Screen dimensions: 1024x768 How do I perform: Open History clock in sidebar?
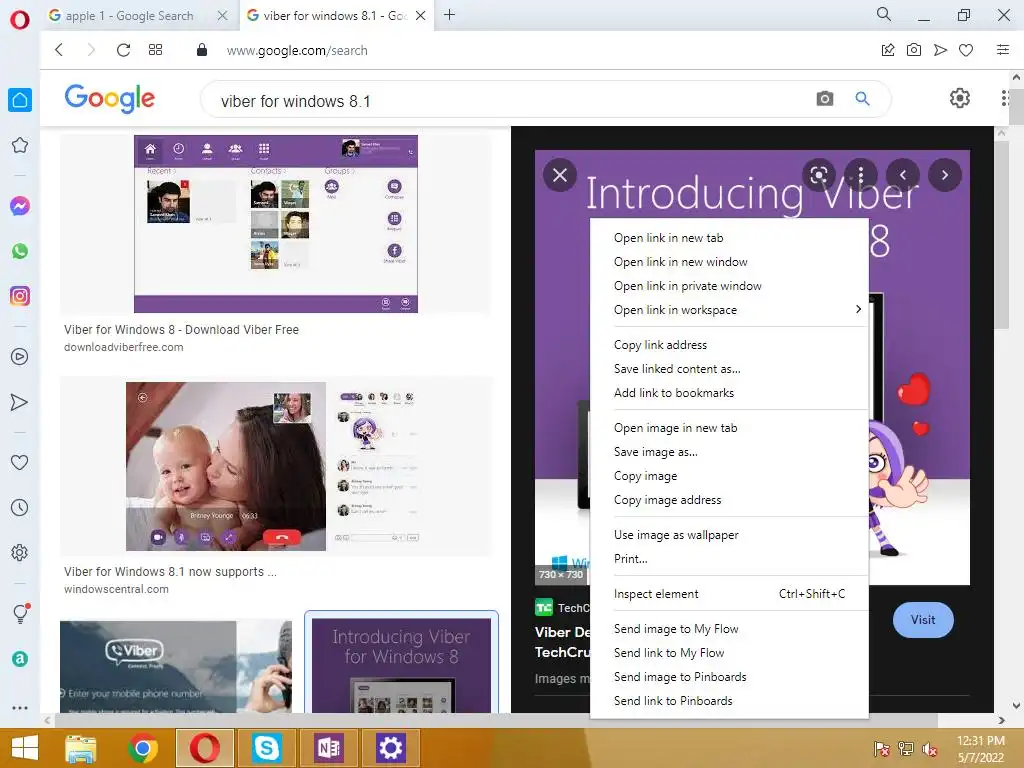[x=20, y=507]
